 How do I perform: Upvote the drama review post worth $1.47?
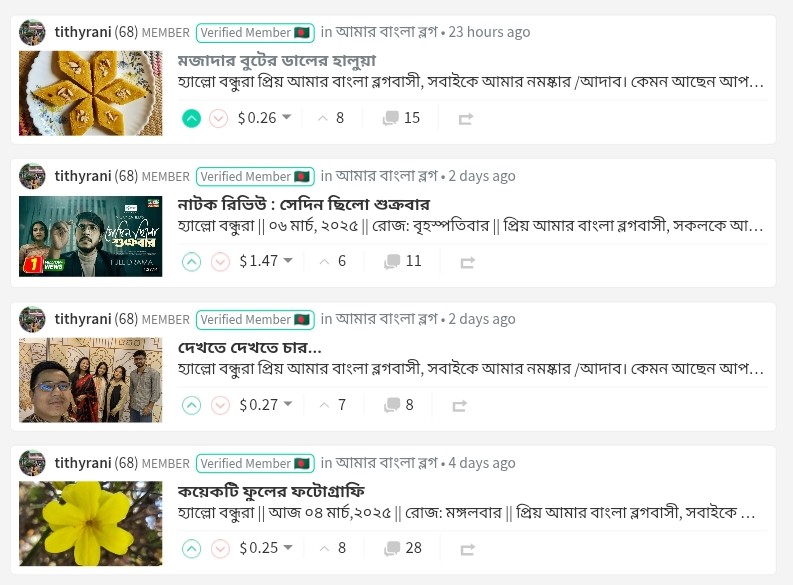191,262
